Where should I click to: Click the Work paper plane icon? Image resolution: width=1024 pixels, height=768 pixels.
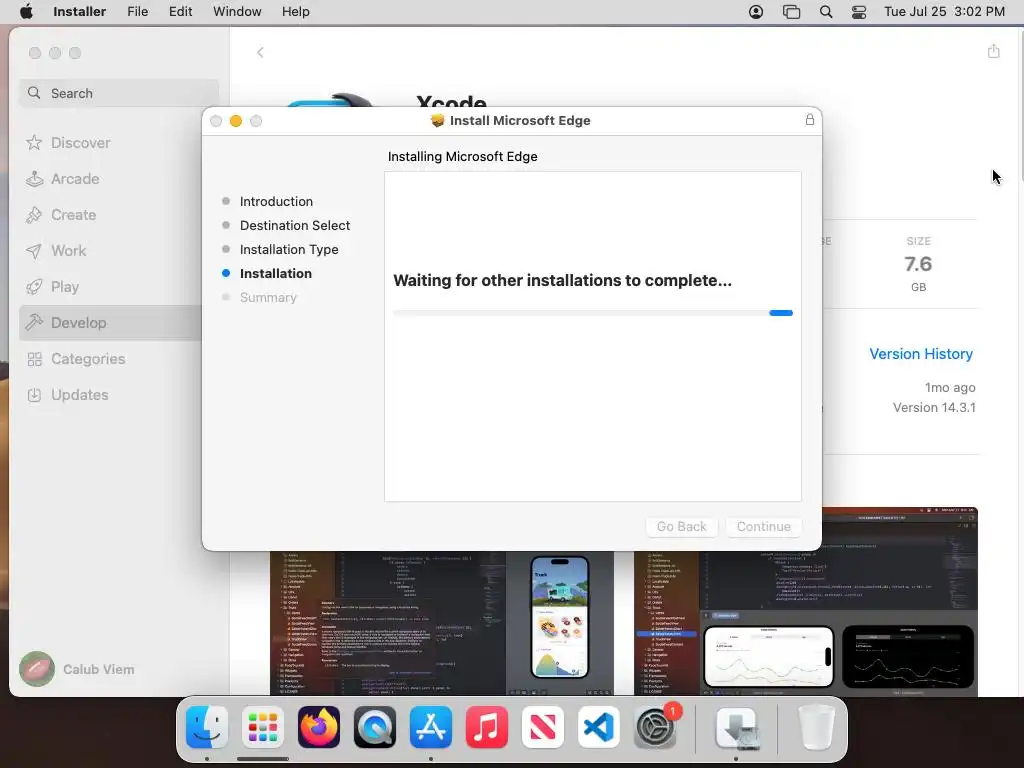coord(34,251)
